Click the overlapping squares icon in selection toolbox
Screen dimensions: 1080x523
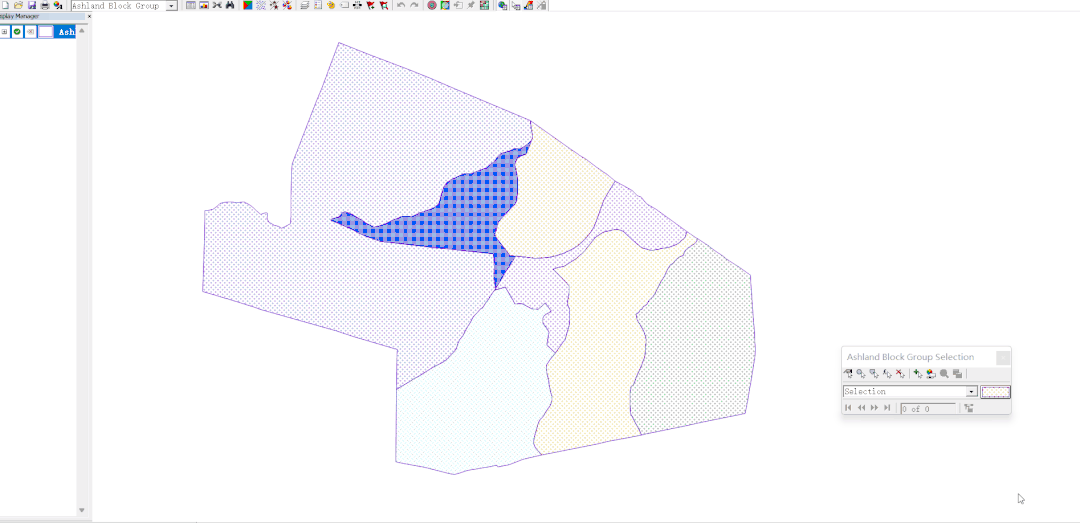[957, 373]
